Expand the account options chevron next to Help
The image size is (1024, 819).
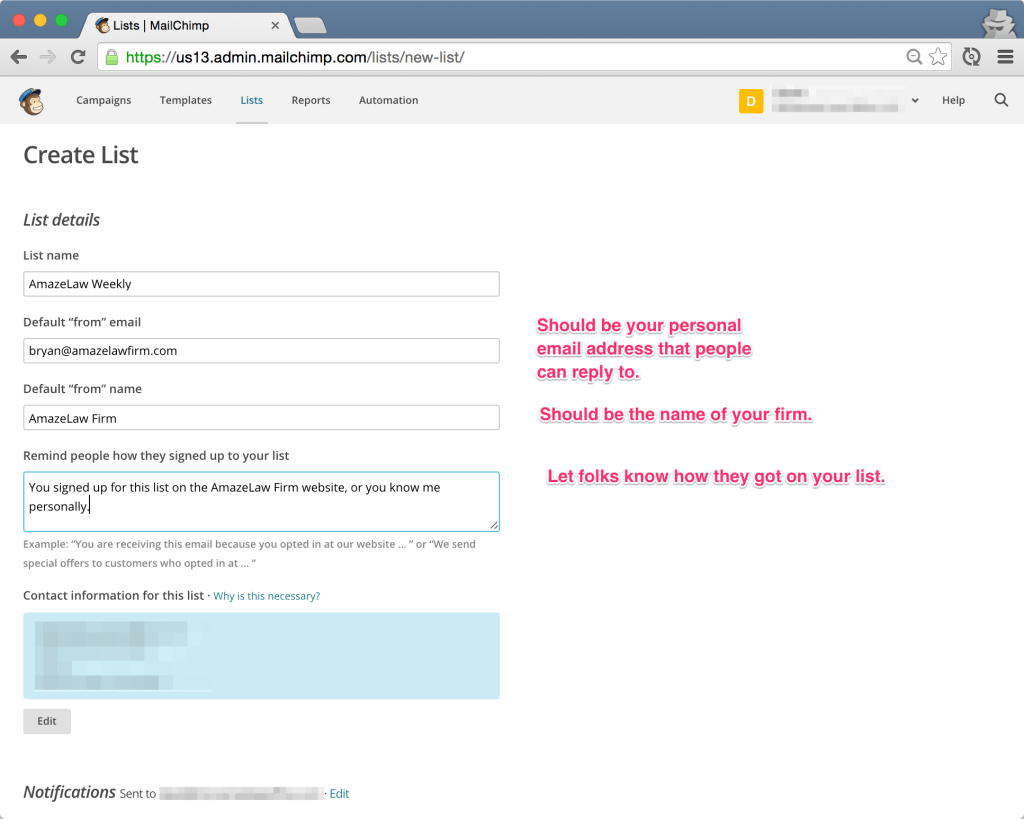916,101
